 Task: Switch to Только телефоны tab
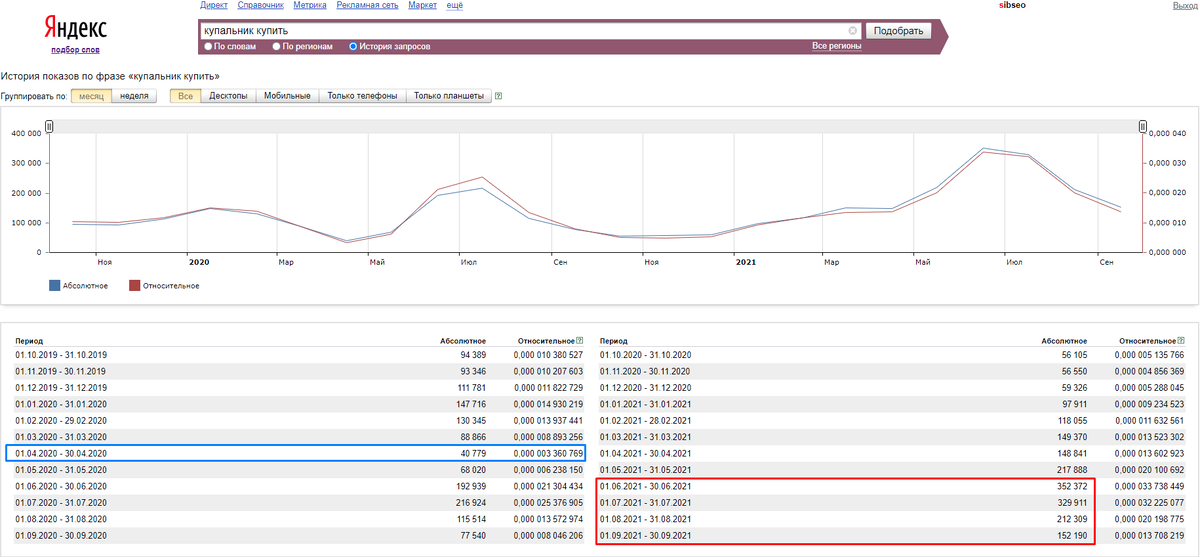point(362,96)
